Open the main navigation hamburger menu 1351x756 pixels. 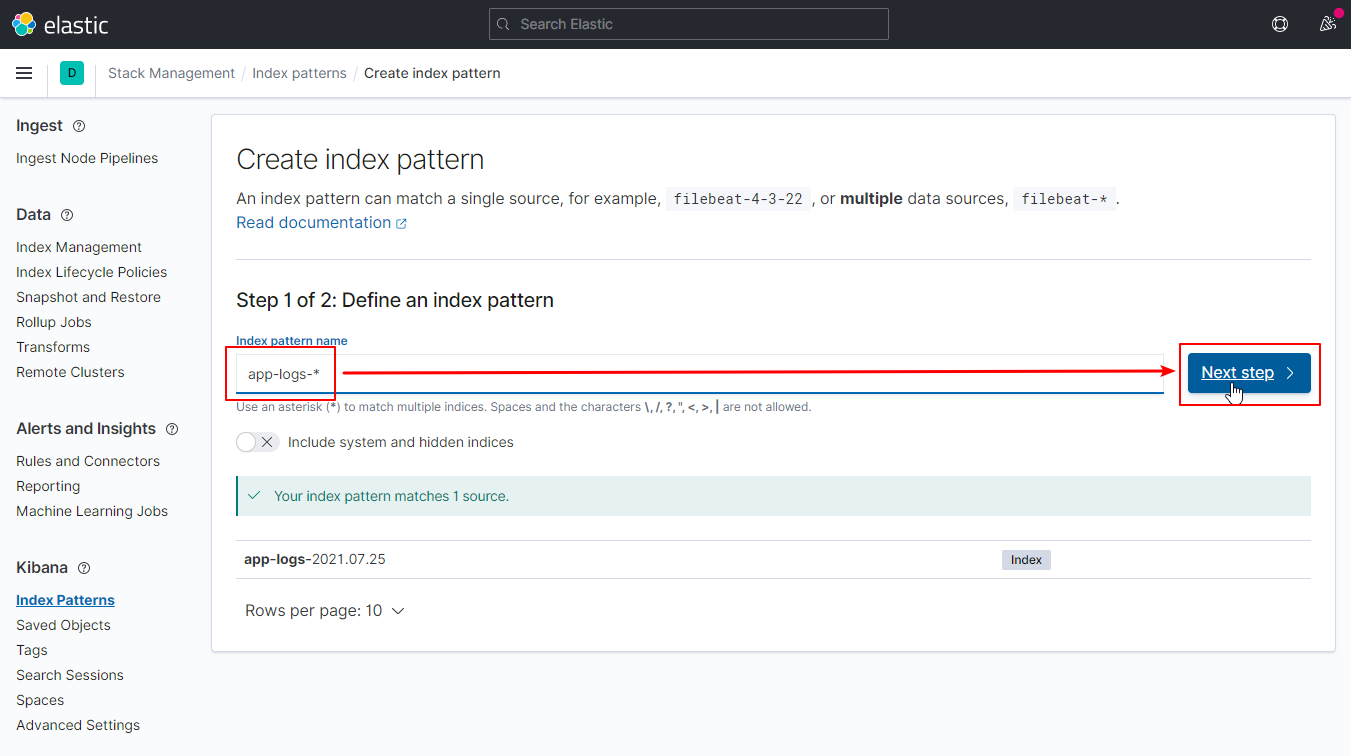tap(24, 73)
